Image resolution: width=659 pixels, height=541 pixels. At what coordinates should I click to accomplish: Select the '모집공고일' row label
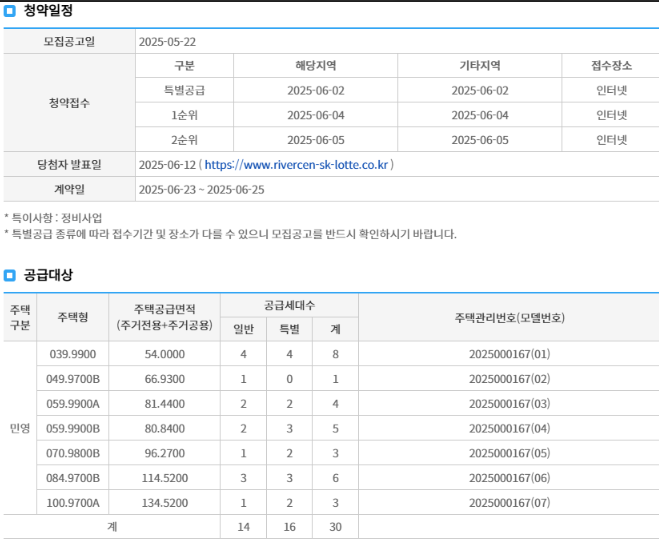[x=69, y=42]
